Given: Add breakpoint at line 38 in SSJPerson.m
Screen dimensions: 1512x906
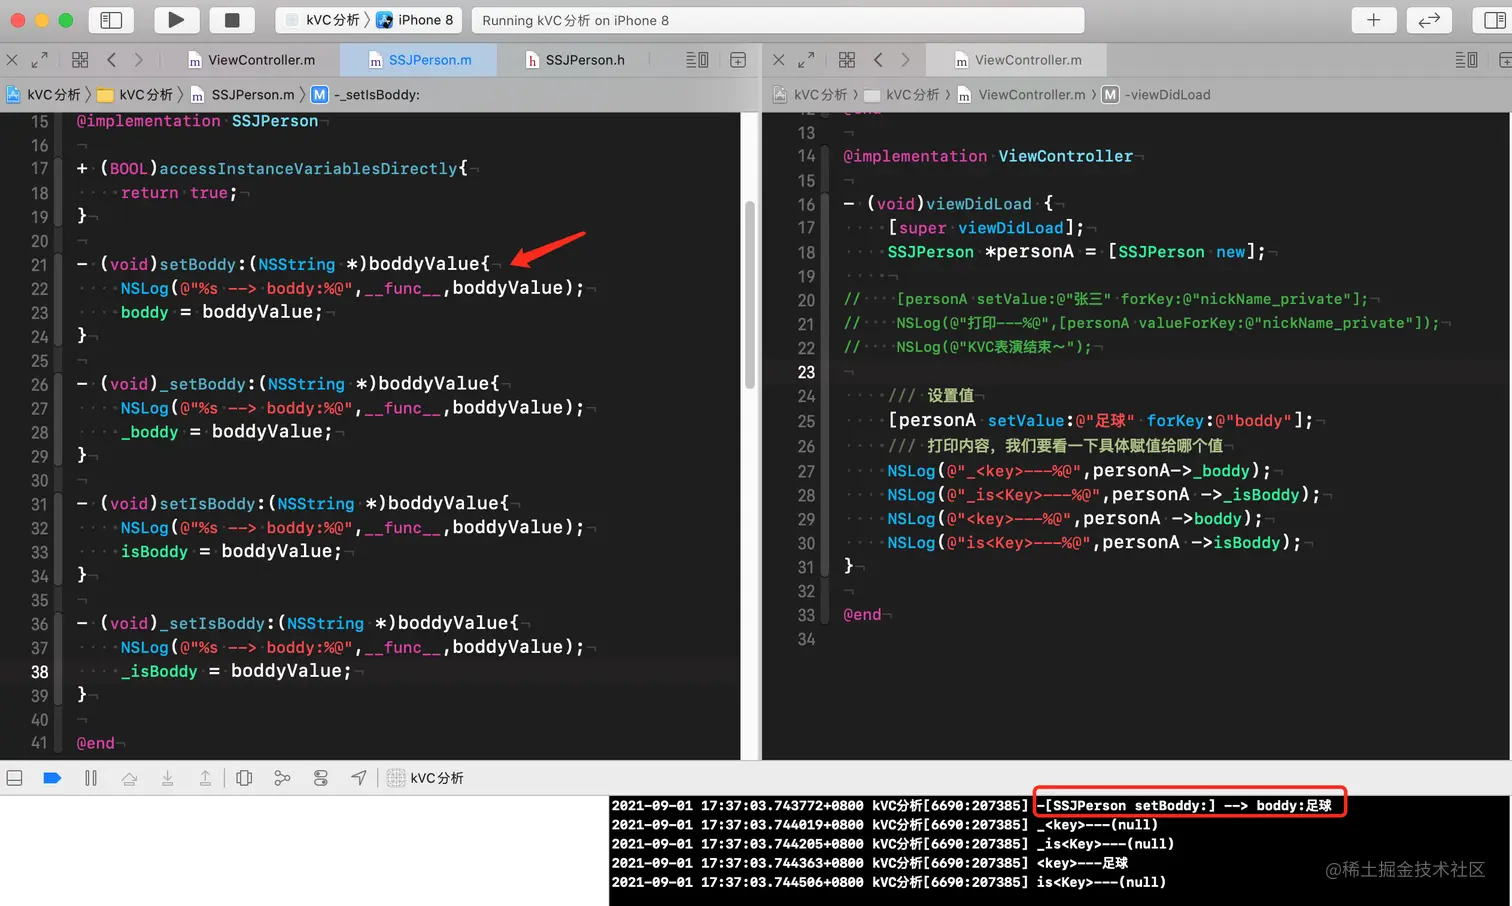Looking at the screenshot, I should (x=39, y=672).
